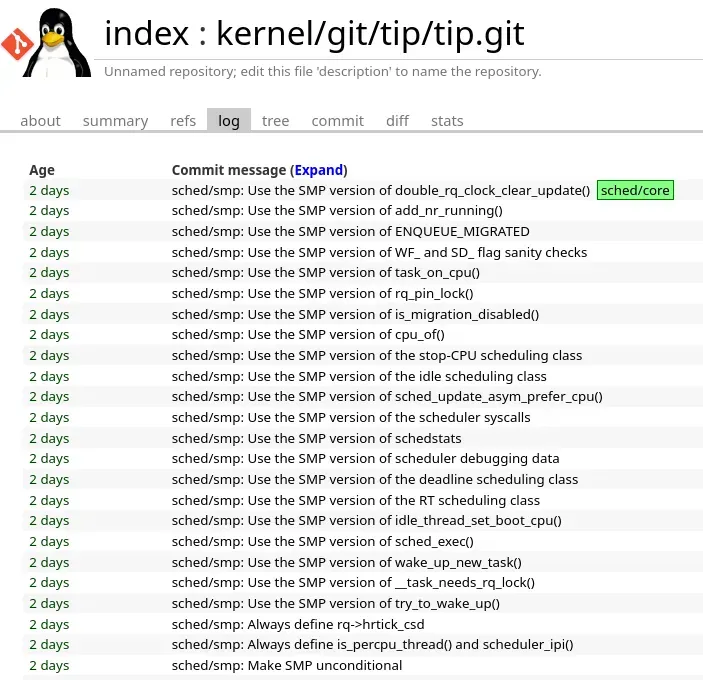Select the log tab

point(229,121)
